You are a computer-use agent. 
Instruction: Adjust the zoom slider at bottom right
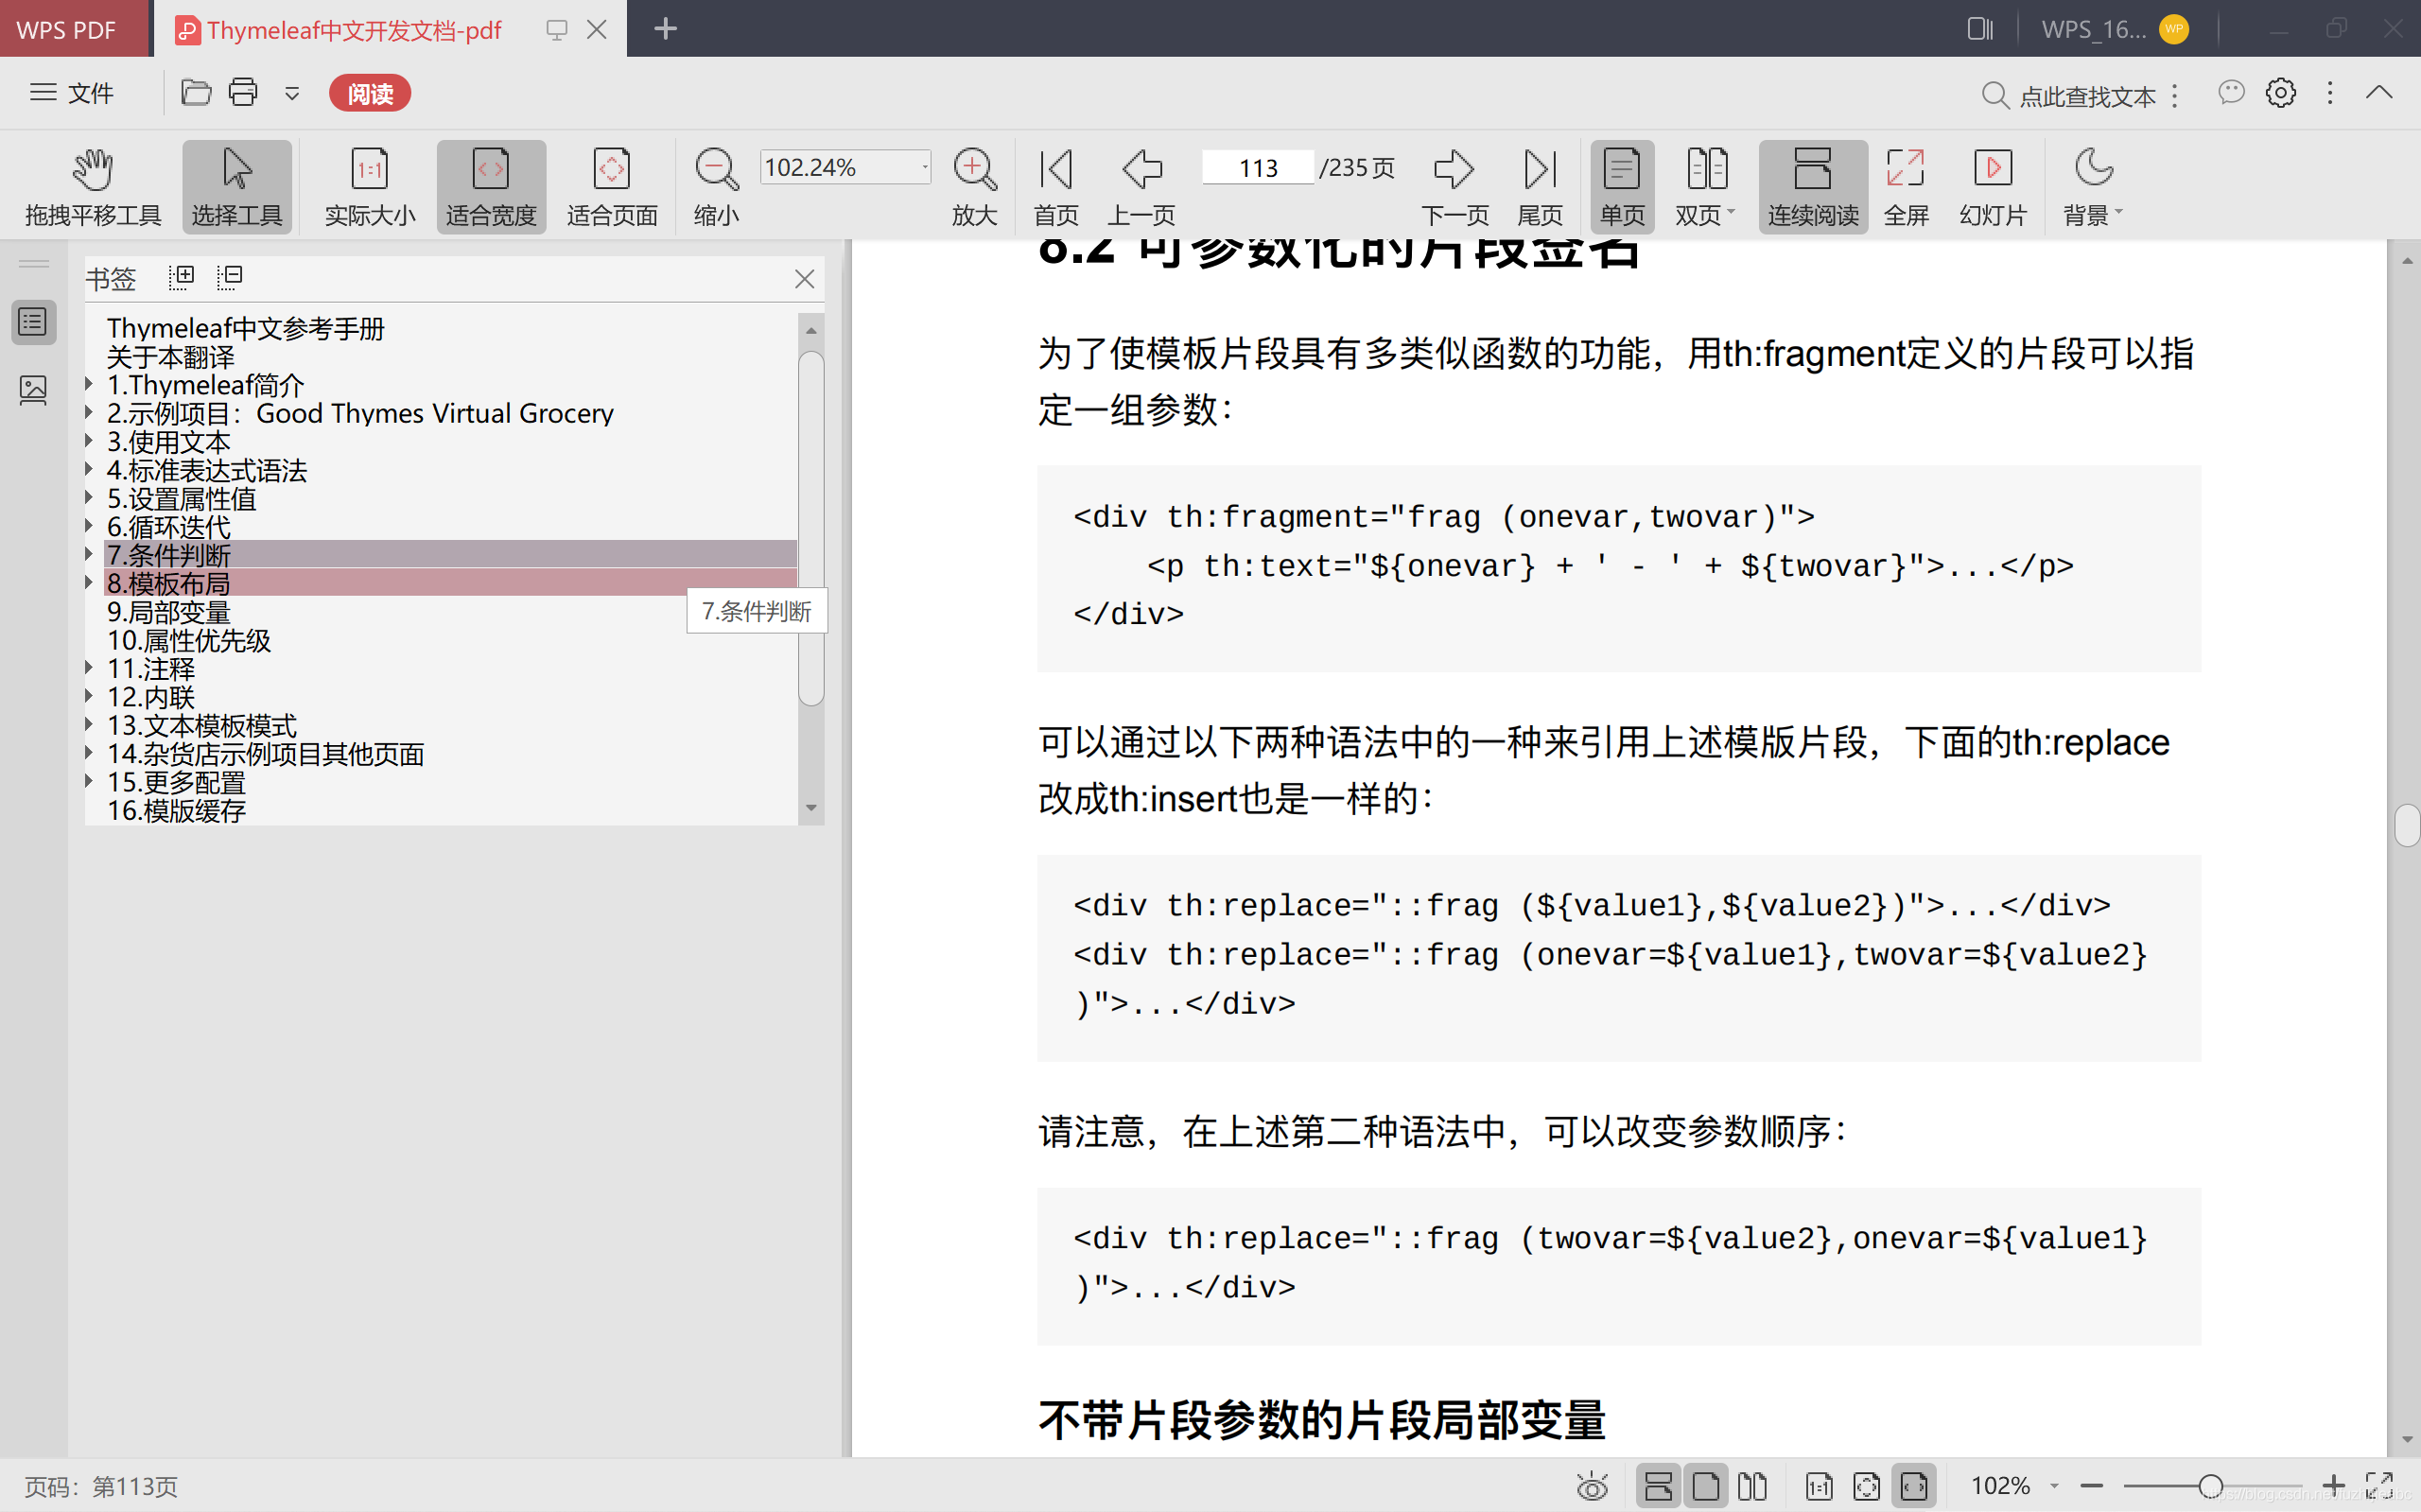(2210, 1486)
